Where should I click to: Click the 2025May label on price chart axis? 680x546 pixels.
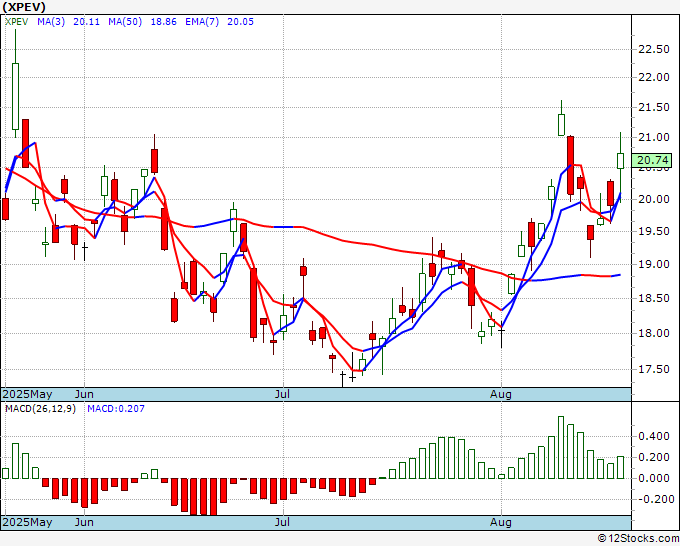point(27,394)
